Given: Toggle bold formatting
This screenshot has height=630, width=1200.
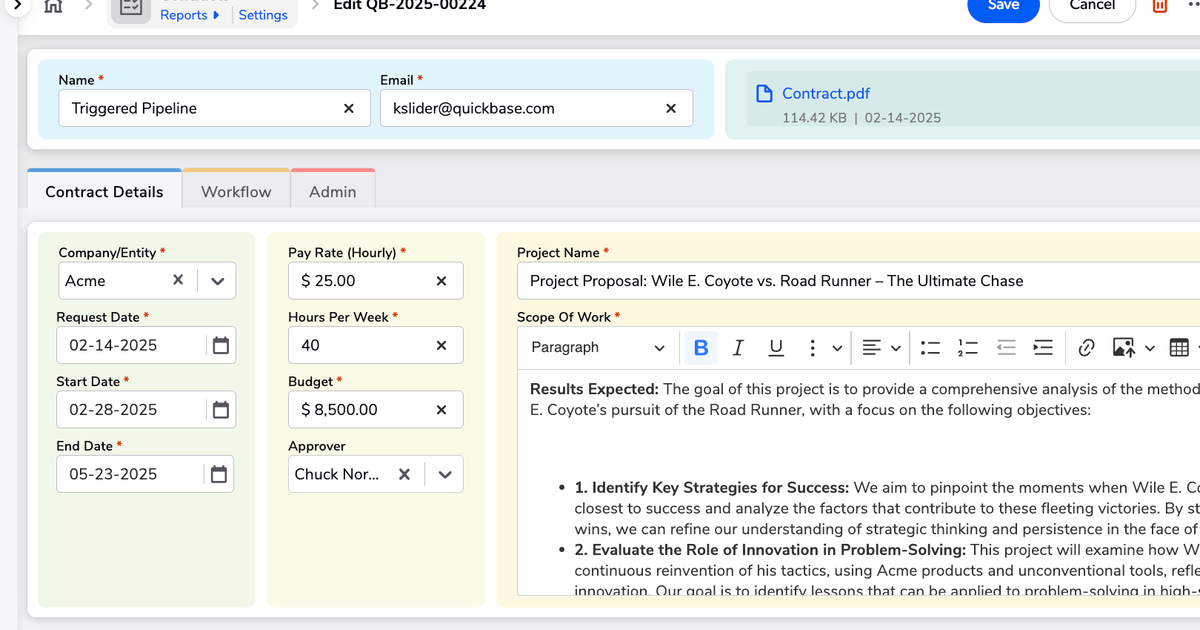Looking at the screenshot, I should pos(701,347).
